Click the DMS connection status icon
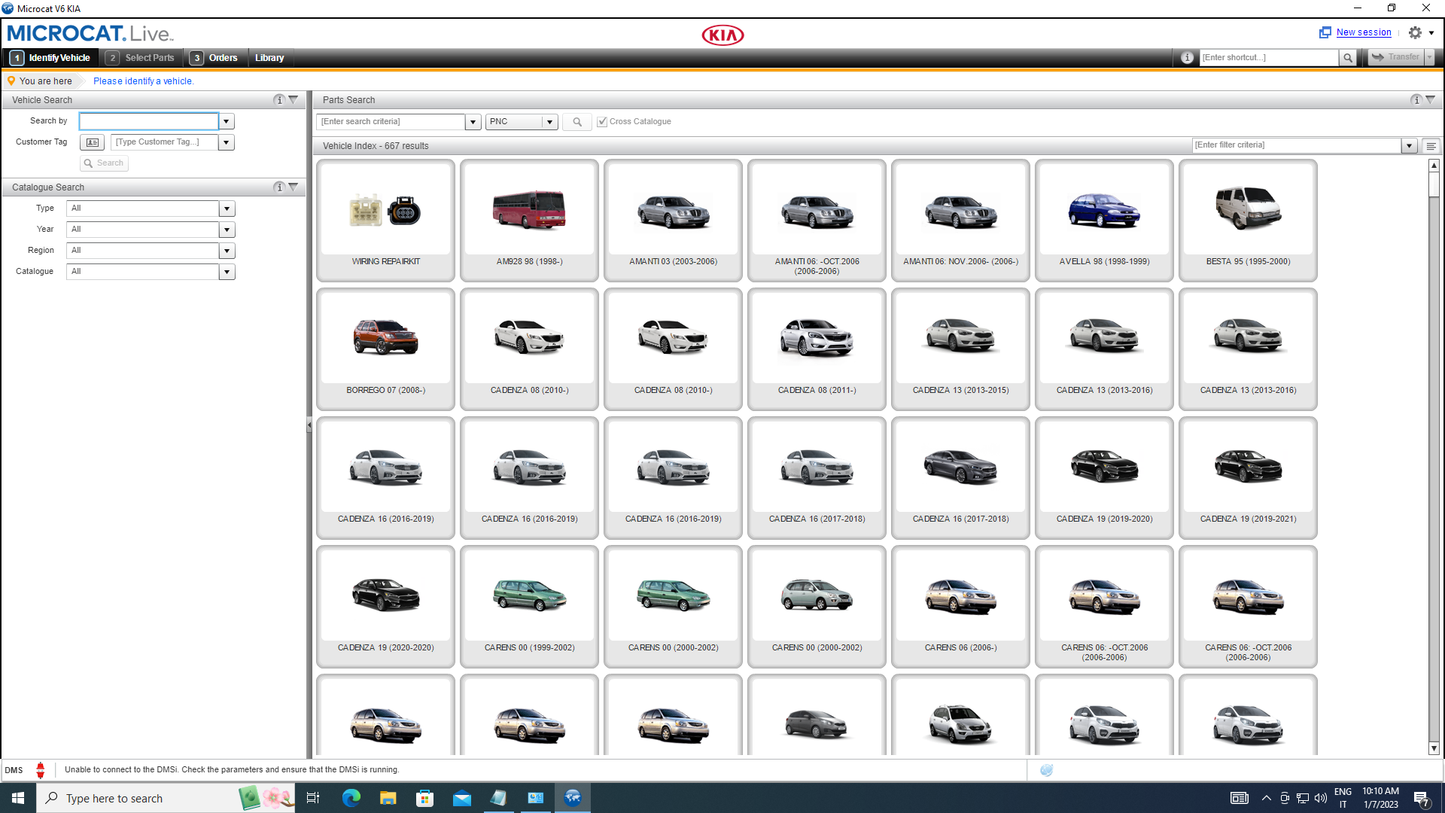Viewport: 1445px width, 813px height. (40, 770)
